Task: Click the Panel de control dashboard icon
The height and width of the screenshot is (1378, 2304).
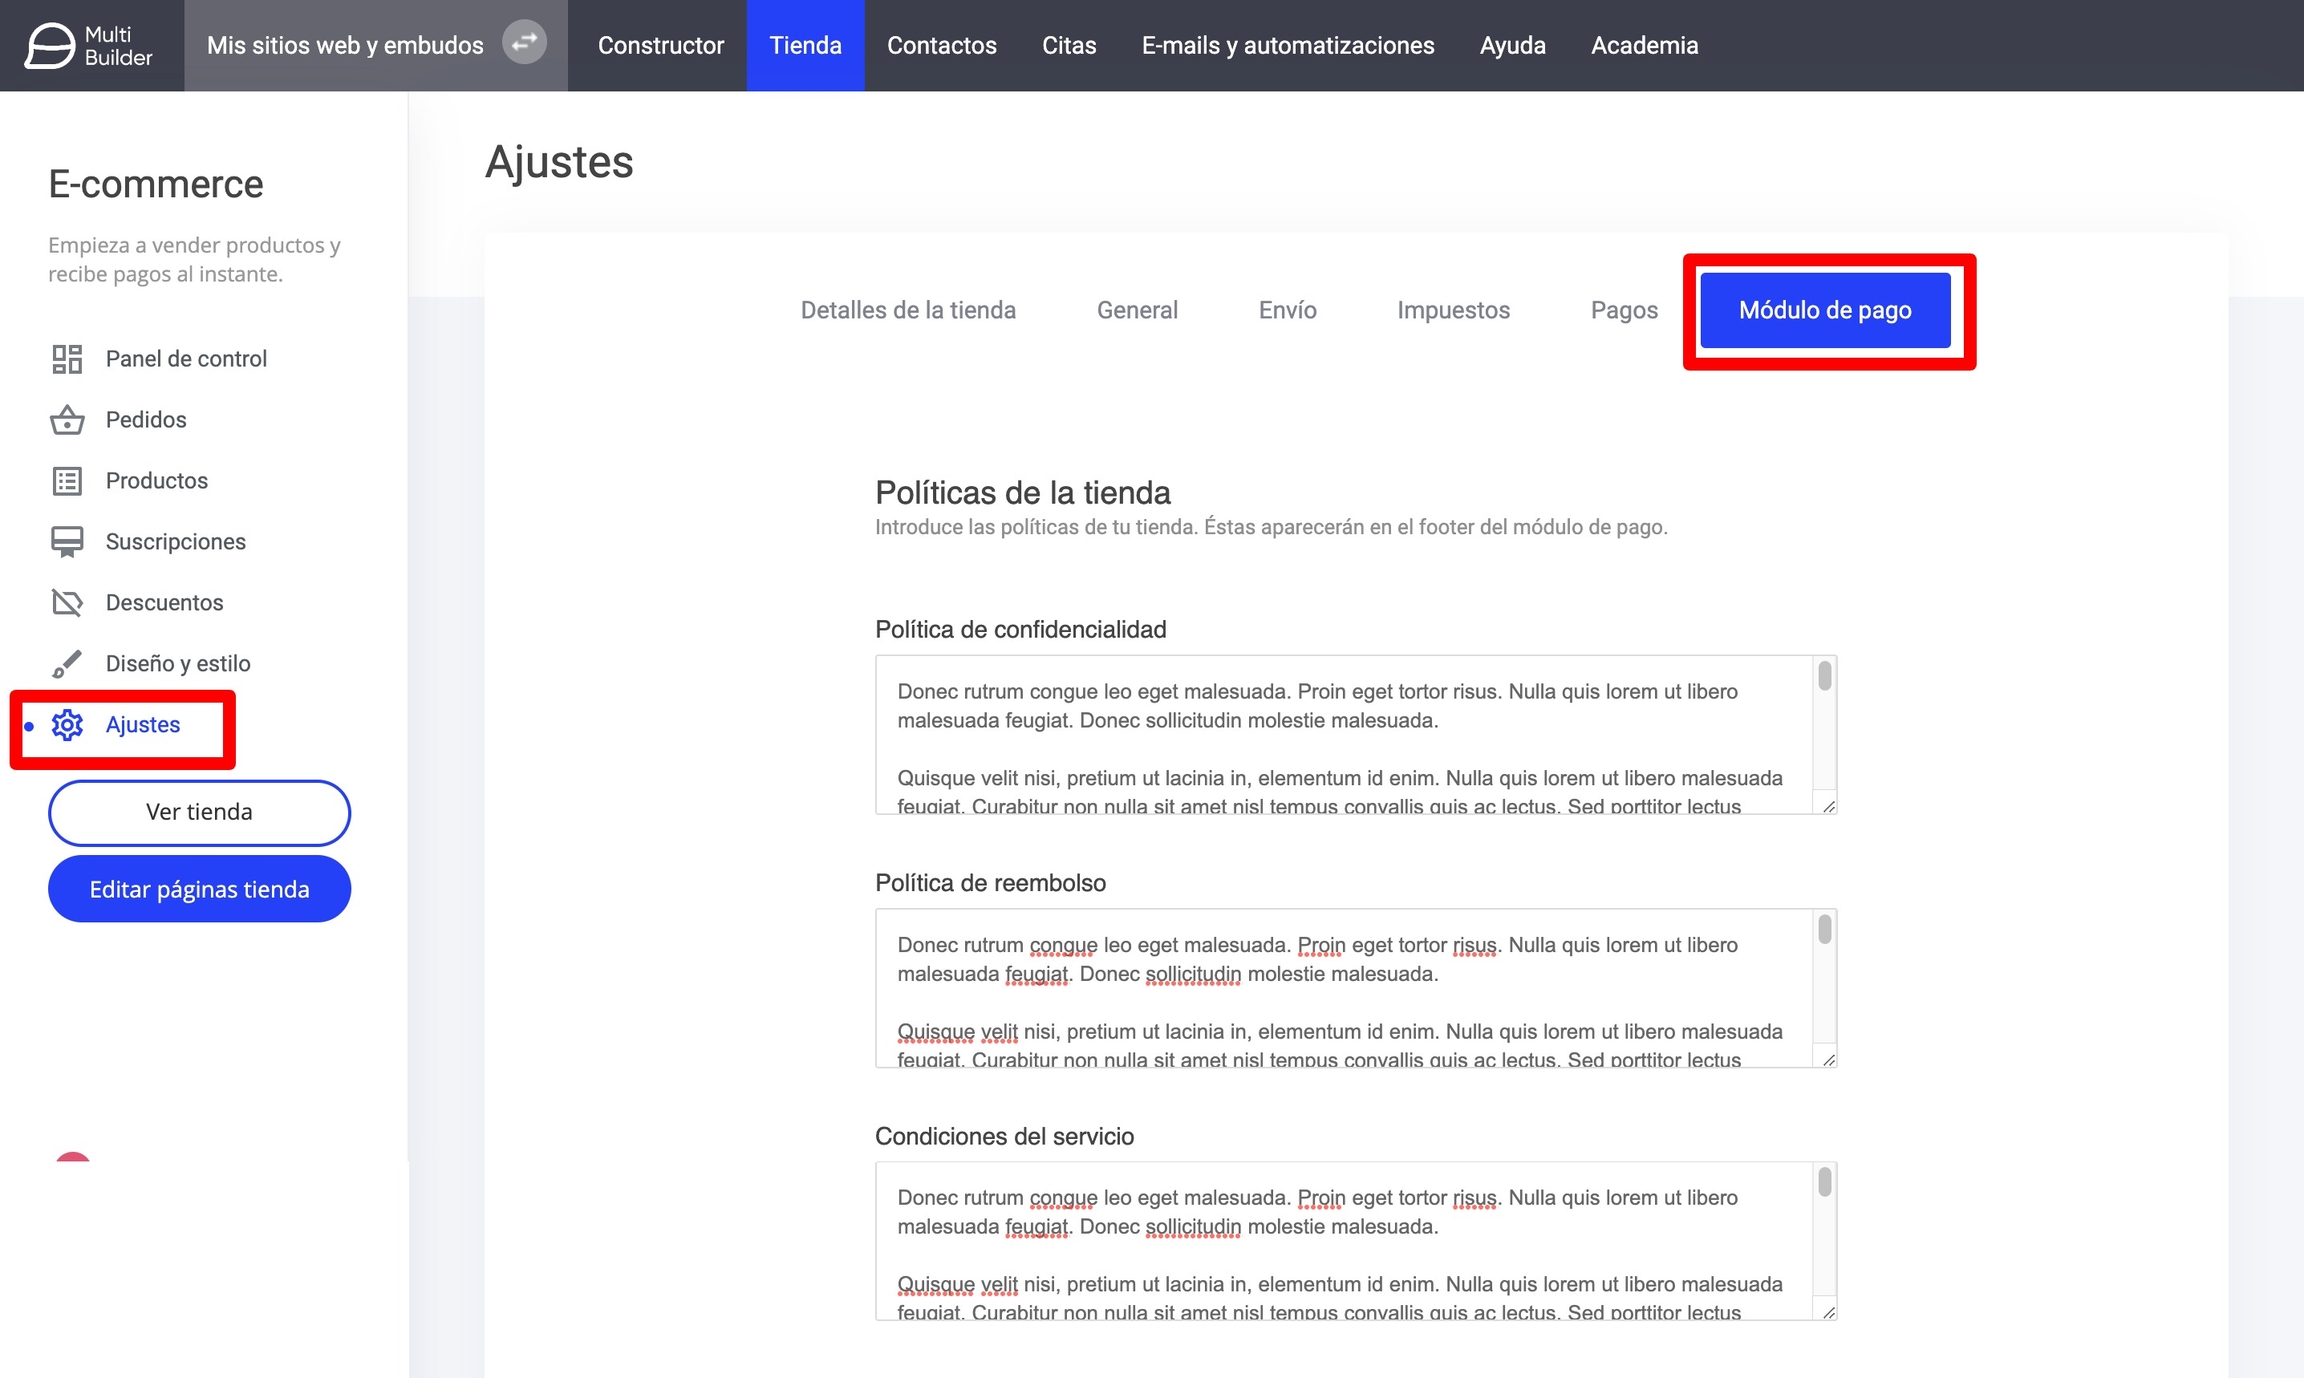Action: 67,359
